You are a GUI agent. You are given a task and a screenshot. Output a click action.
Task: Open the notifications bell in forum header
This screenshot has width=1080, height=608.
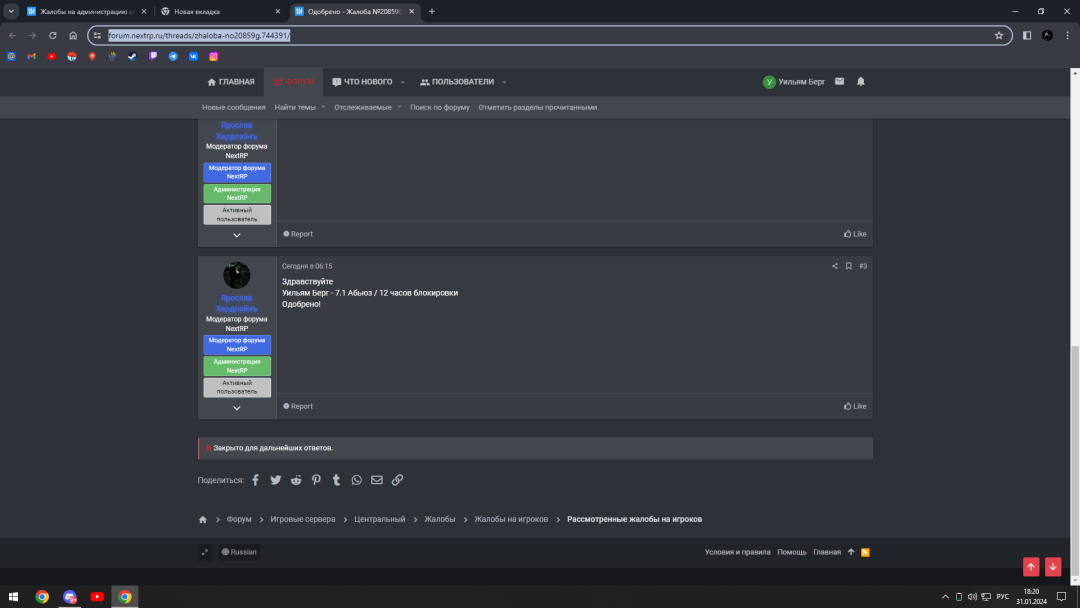tap(861, 82)
